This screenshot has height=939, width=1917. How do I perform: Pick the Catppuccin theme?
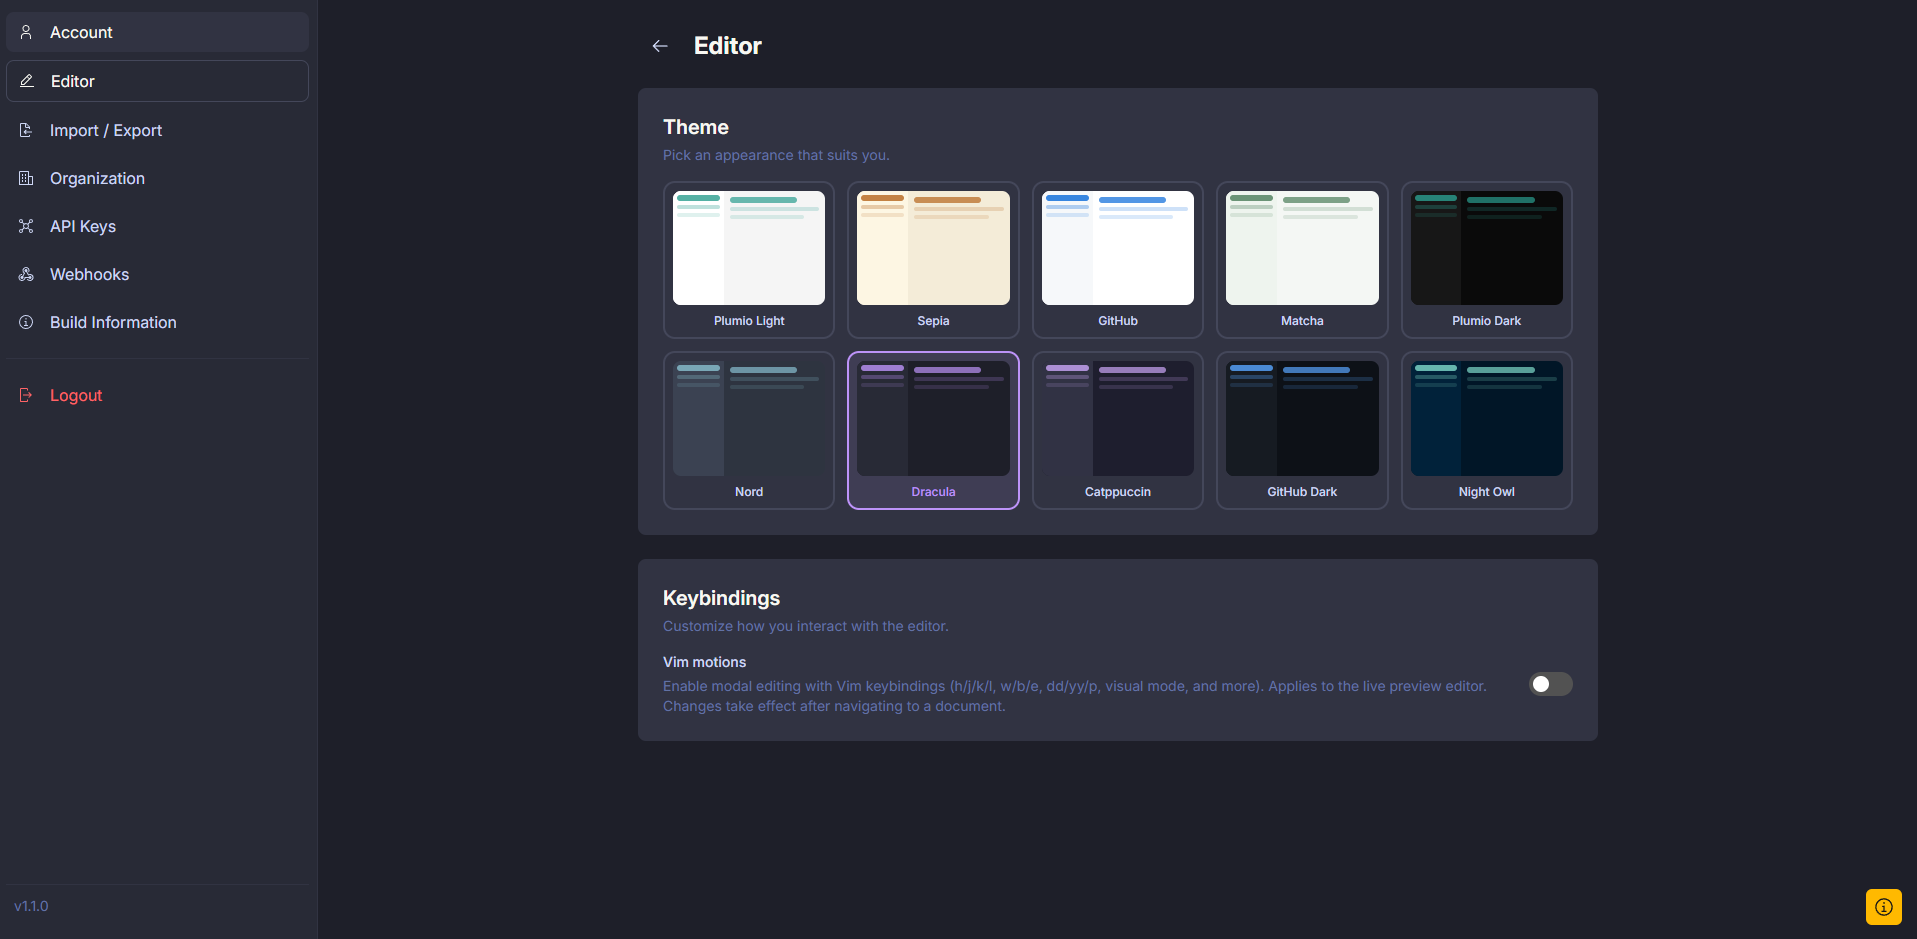(x=1118, y=430)
